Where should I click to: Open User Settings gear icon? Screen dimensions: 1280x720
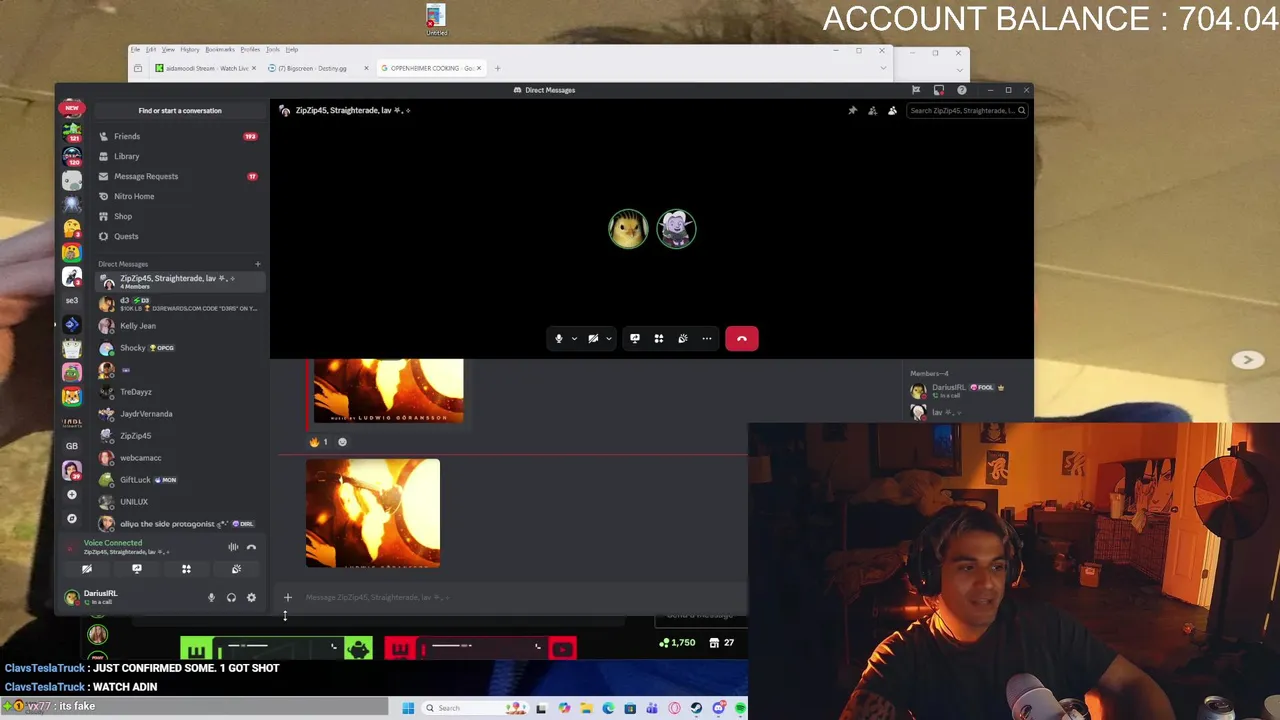tap(251, 598)
